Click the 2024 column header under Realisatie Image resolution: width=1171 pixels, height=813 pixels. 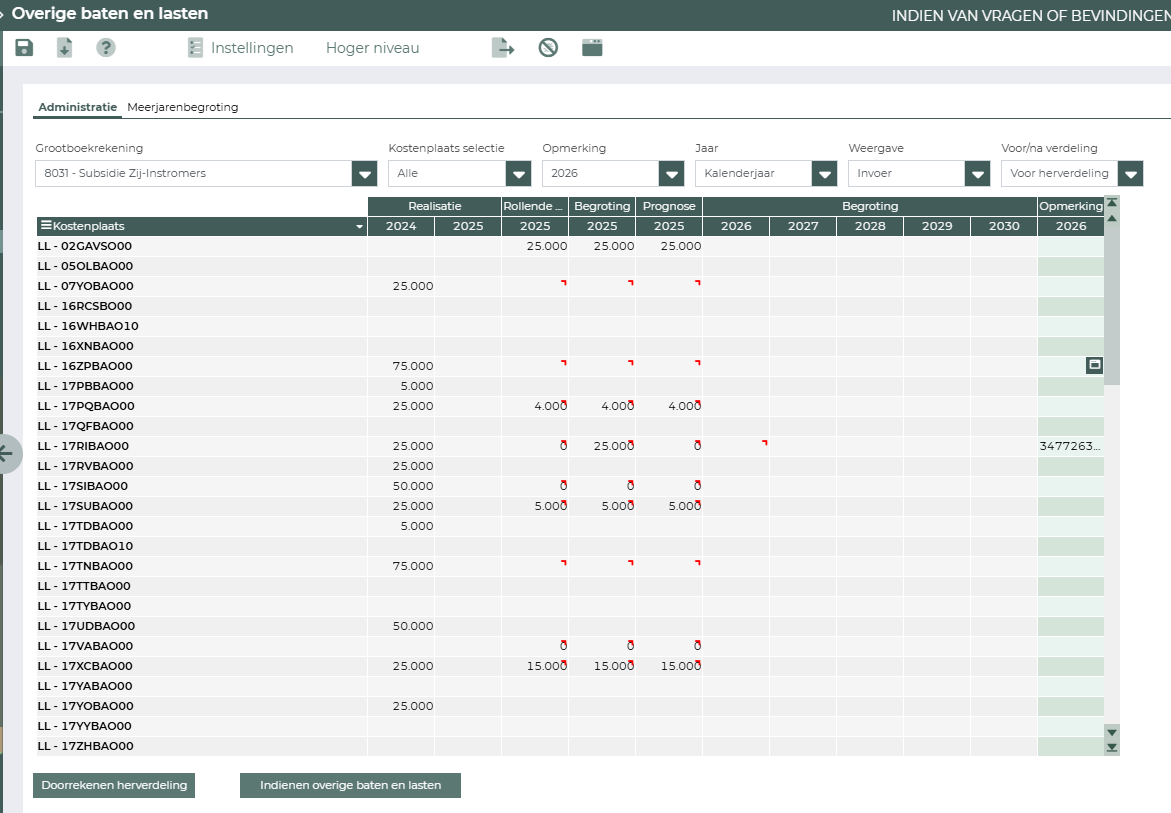pyautogui.click(x=401, y=226)
